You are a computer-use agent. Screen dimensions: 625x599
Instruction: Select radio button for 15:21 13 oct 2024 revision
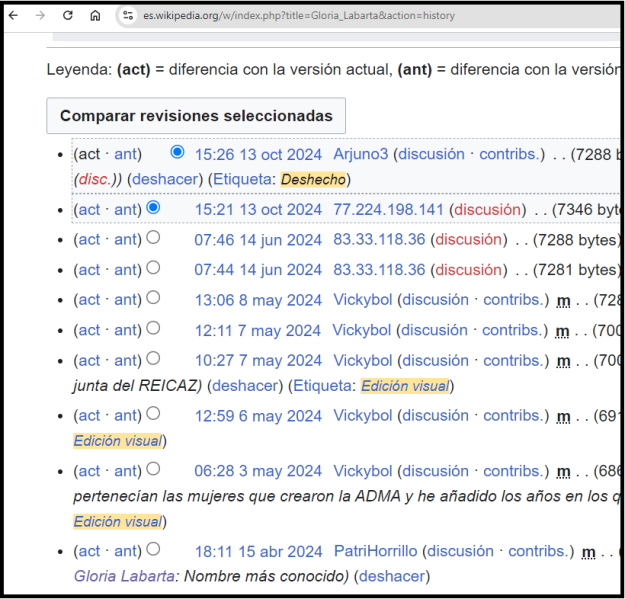coord(153,207)
